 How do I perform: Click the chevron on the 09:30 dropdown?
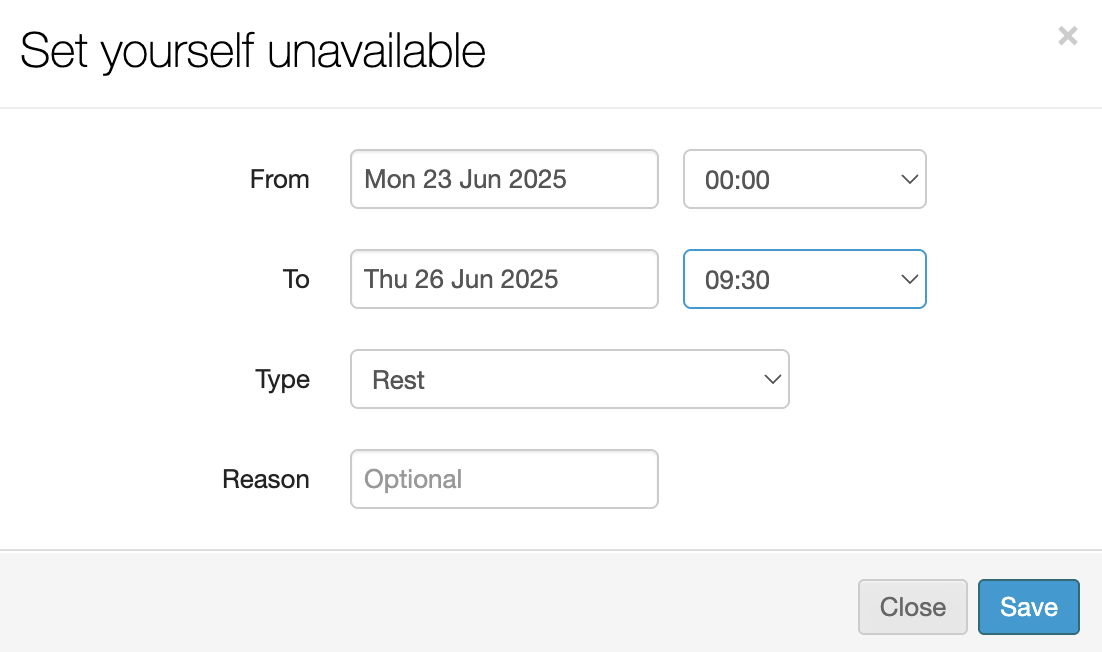pos(909,279)
